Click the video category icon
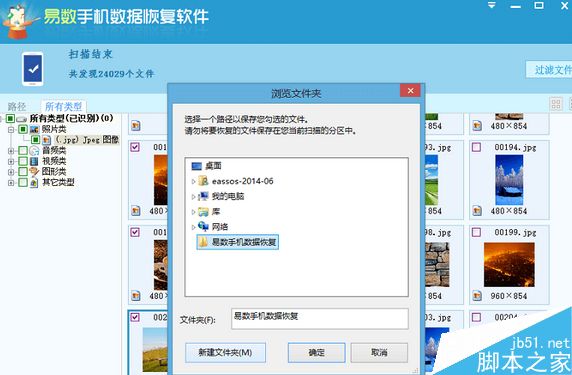This screenshot has width=572, height=375. (x=34, y=161)
